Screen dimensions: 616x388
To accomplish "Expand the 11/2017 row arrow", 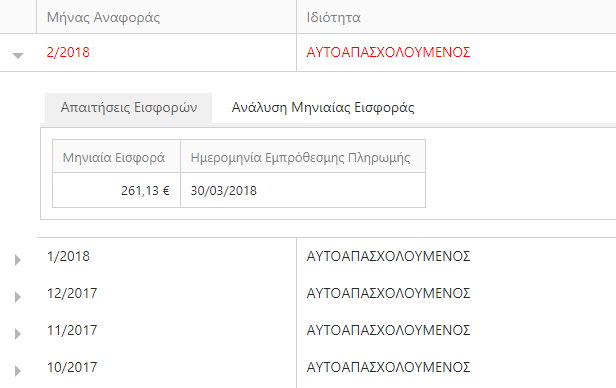I will tap(18, 334).
